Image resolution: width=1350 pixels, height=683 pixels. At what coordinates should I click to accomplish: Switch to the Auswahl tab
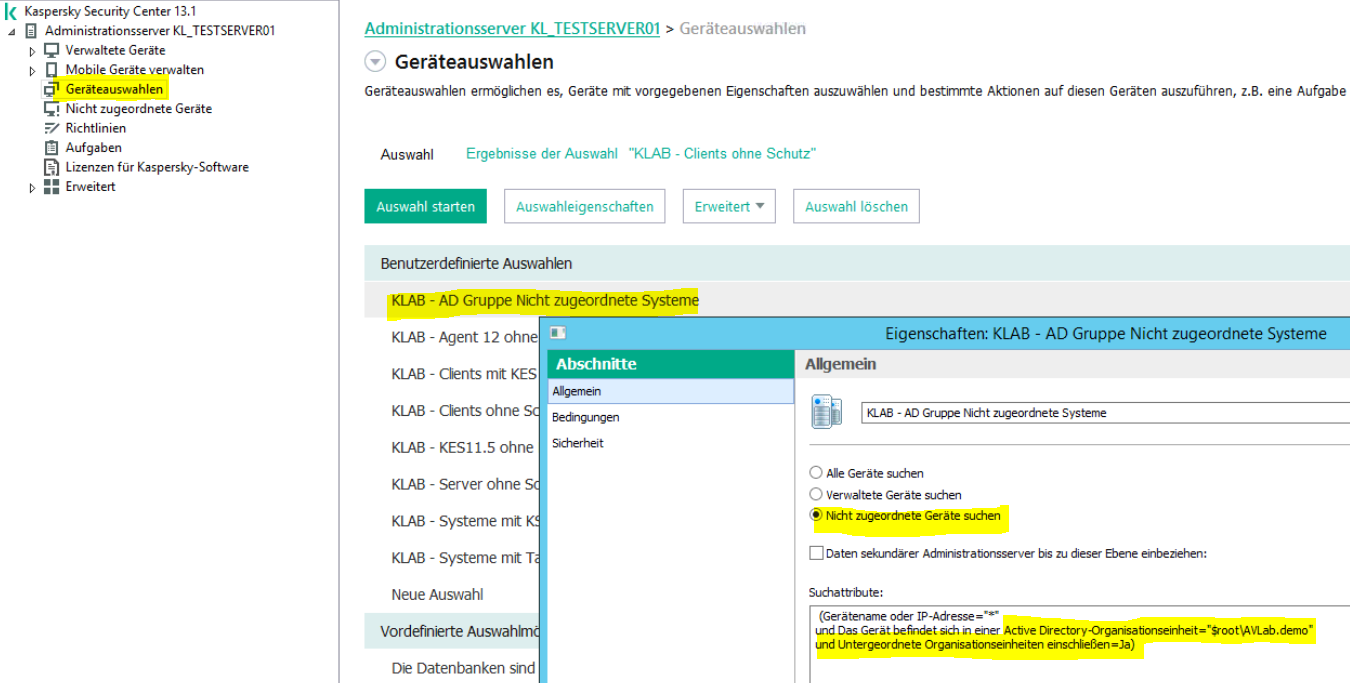click(407, 154)
